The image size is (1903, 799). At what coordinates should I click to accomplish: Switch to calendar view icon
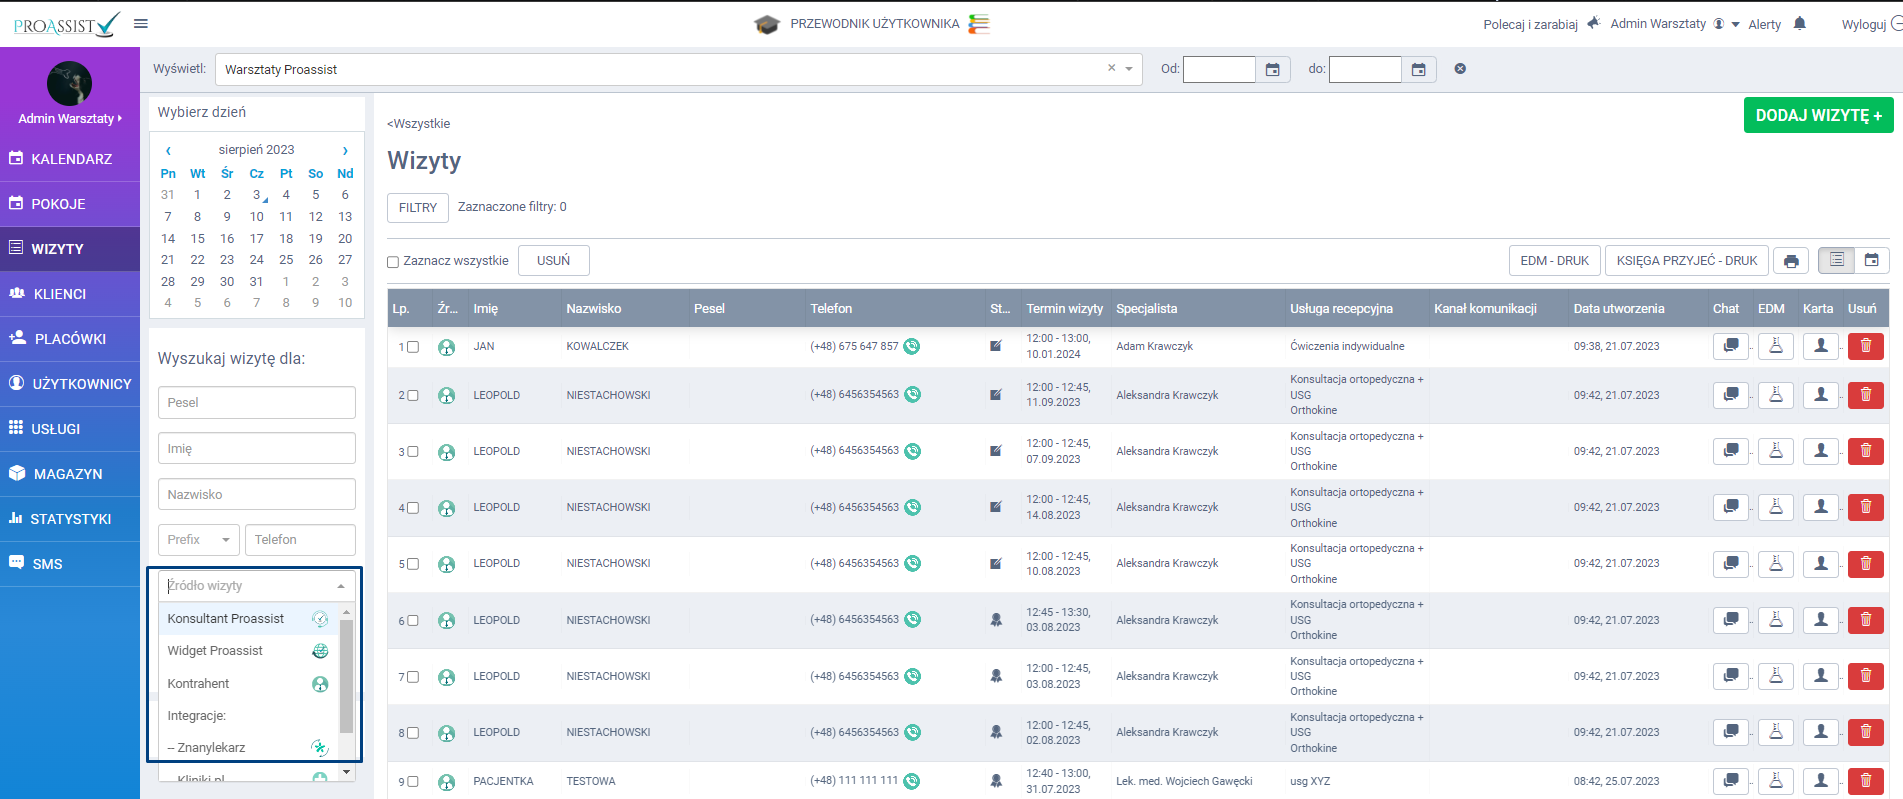[x=1872, y=260]
